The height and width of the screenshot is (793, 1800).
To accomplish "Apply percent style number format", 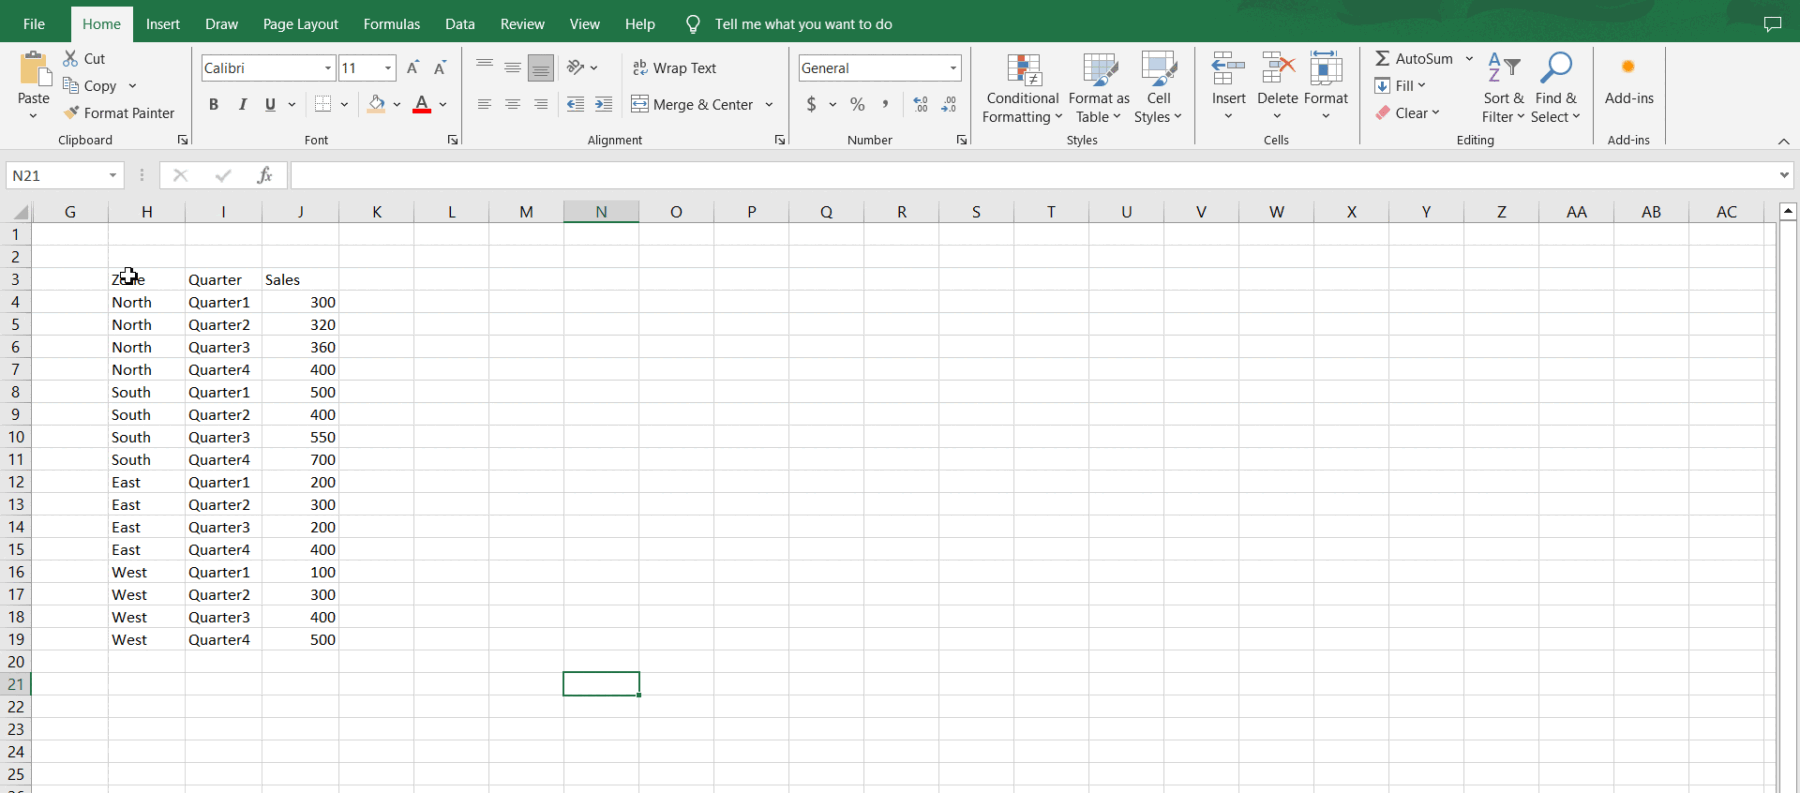I will 858,104.
